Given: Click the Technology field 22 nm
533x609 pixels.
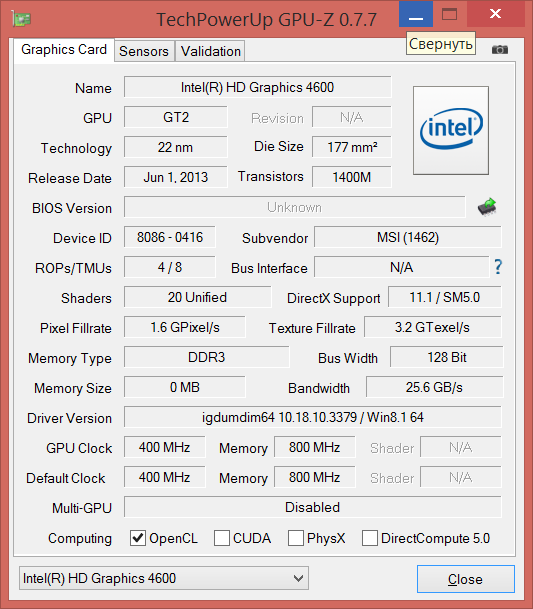Looking at the screenshot, I should click(176, 147).
